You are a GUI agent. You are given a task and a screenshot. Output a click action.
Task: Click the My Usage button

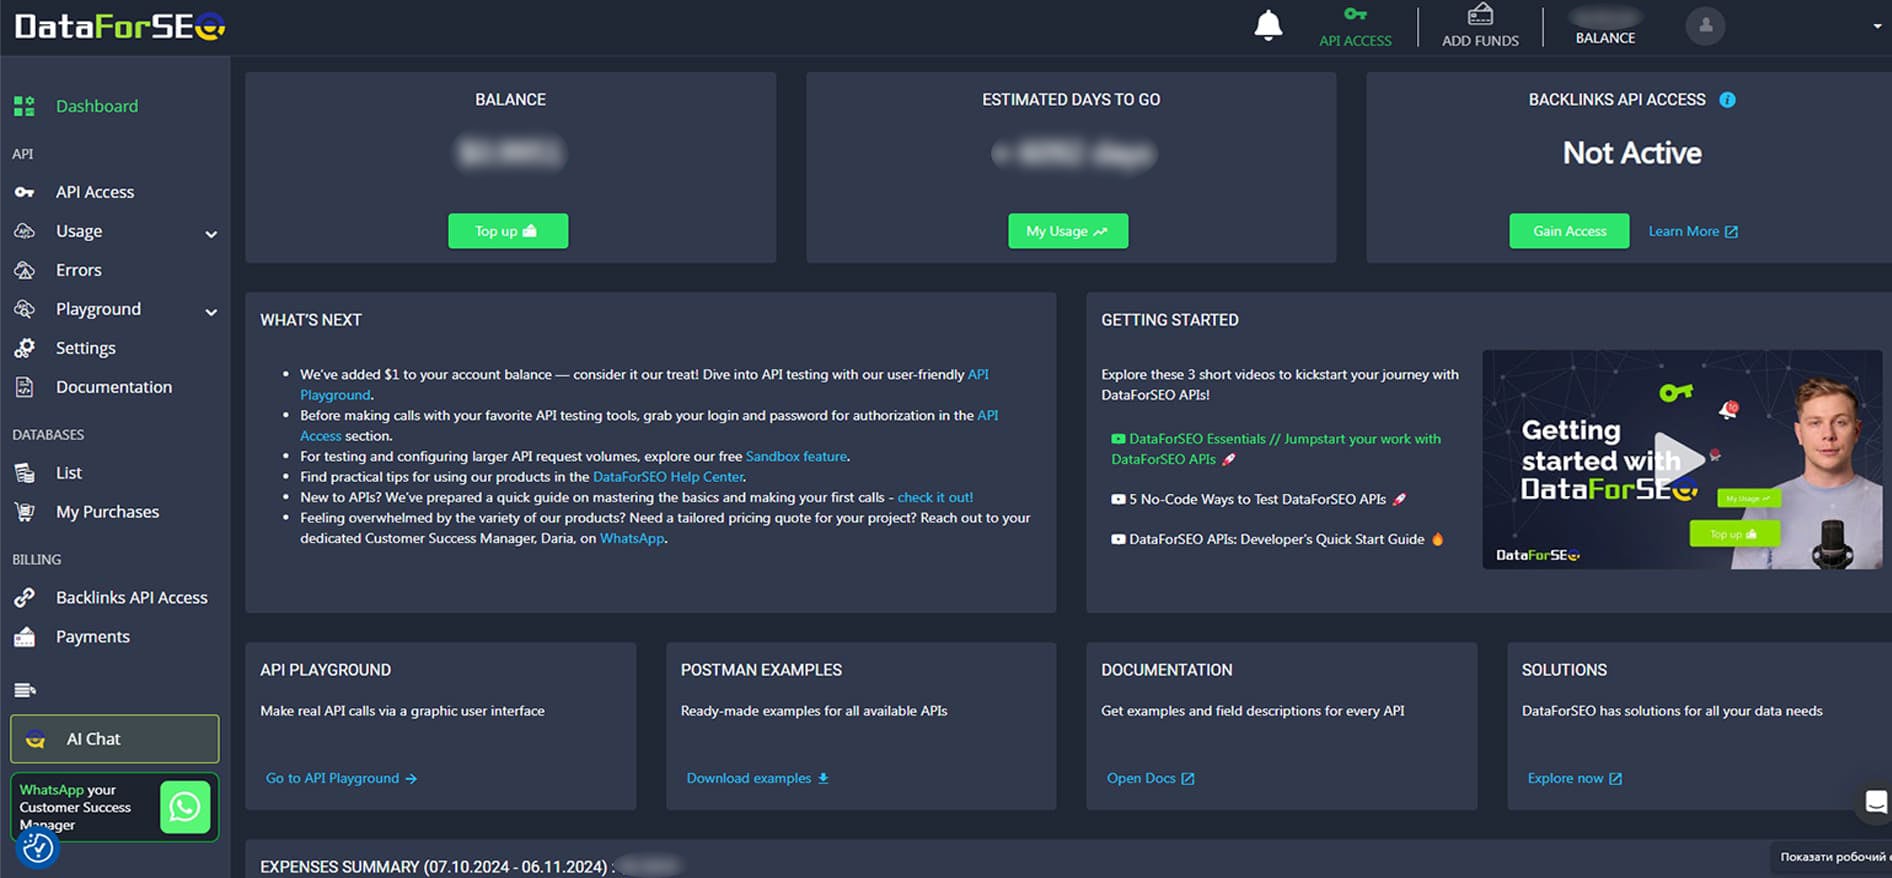tap(1068, 231)
